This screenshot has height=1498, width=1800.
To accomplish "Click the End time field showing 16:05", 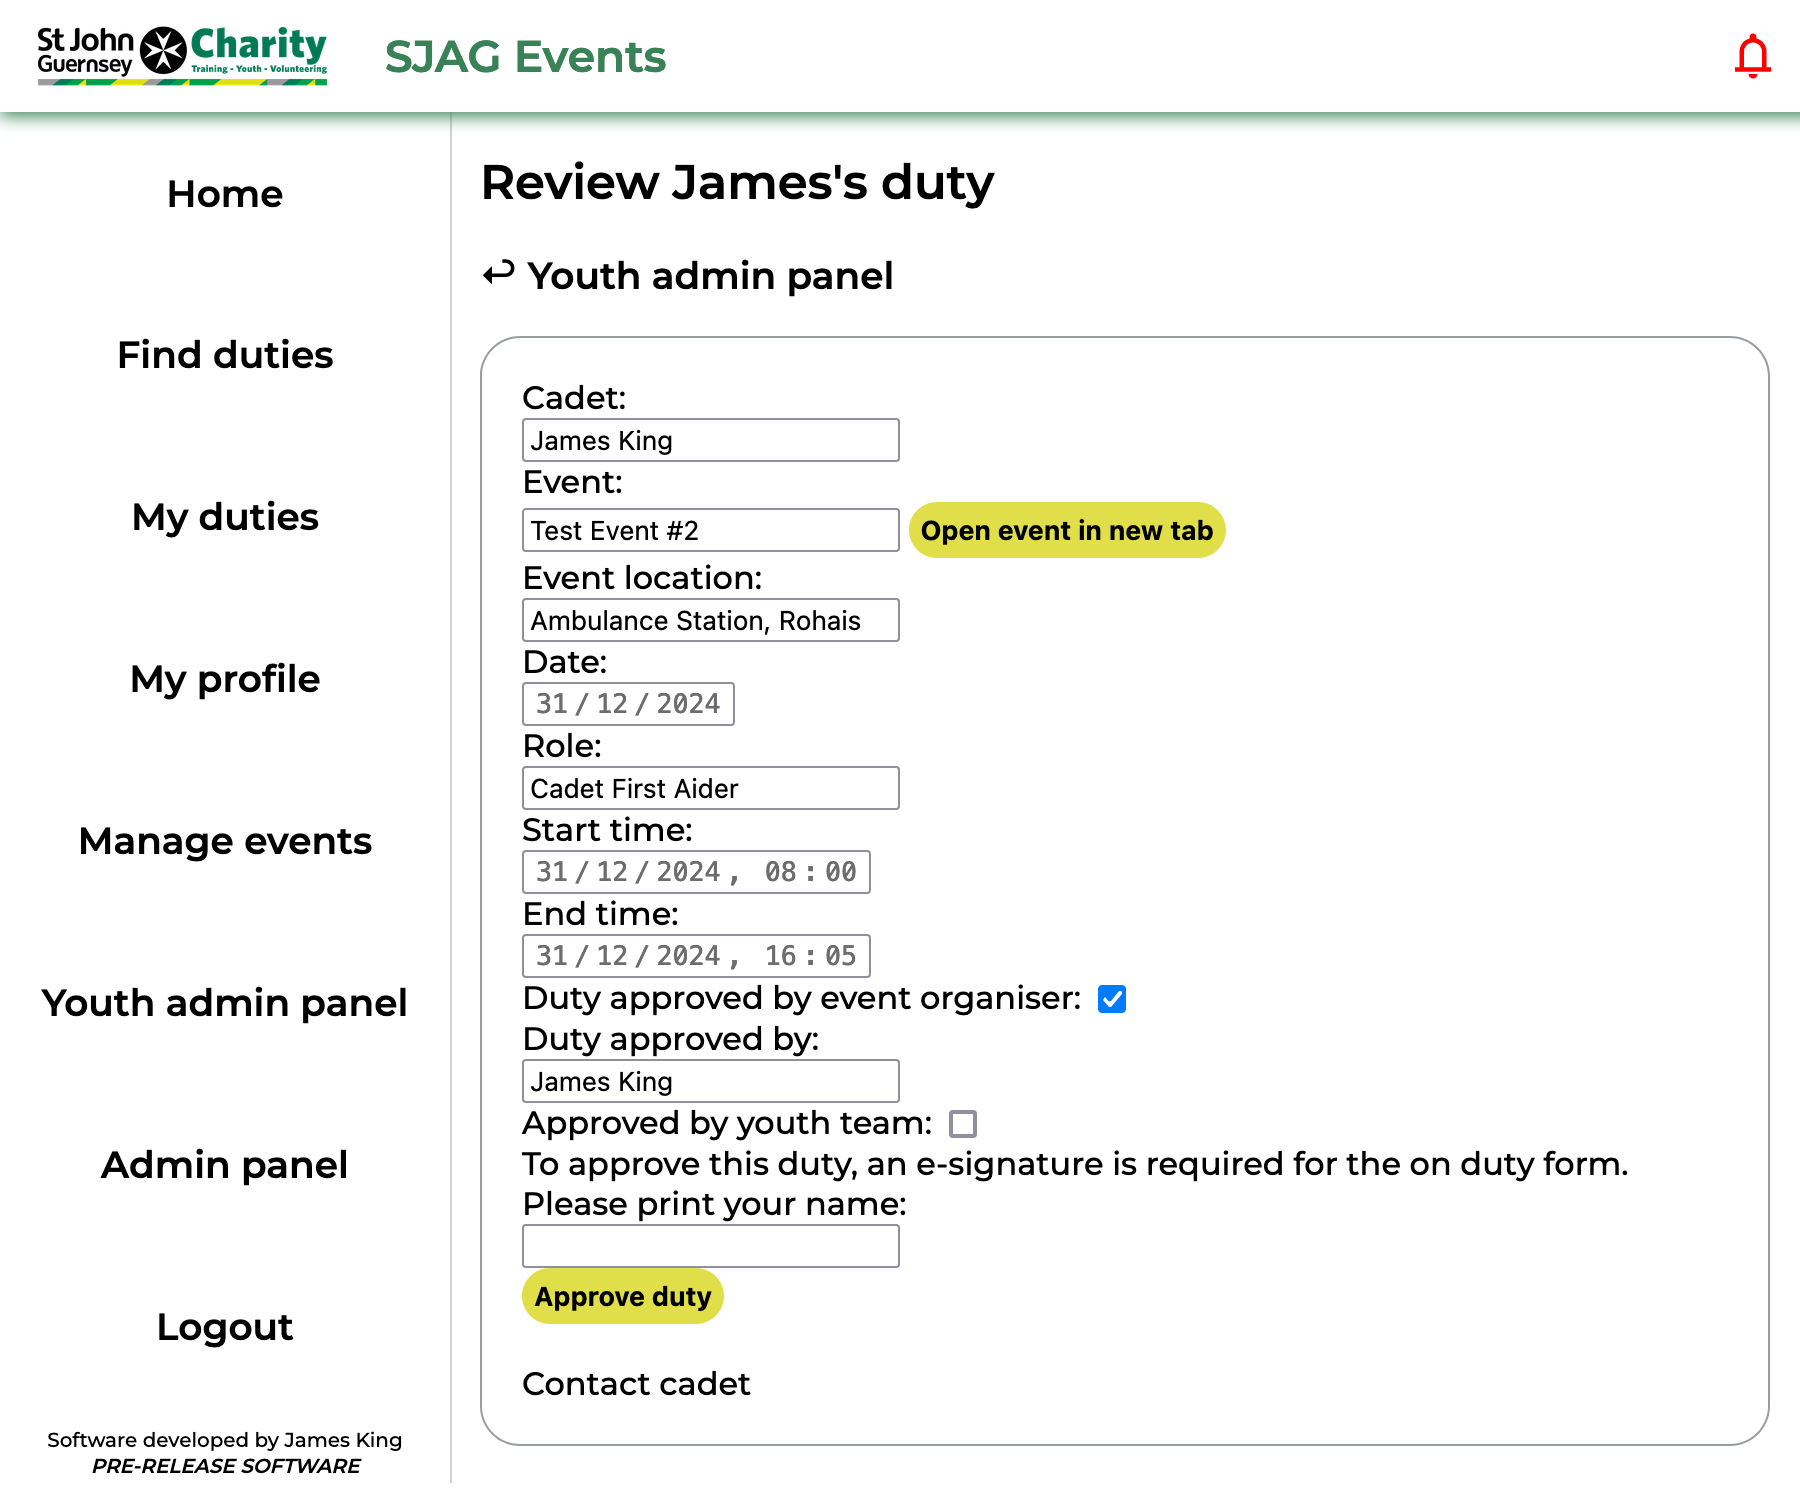I will coord(696,956).
